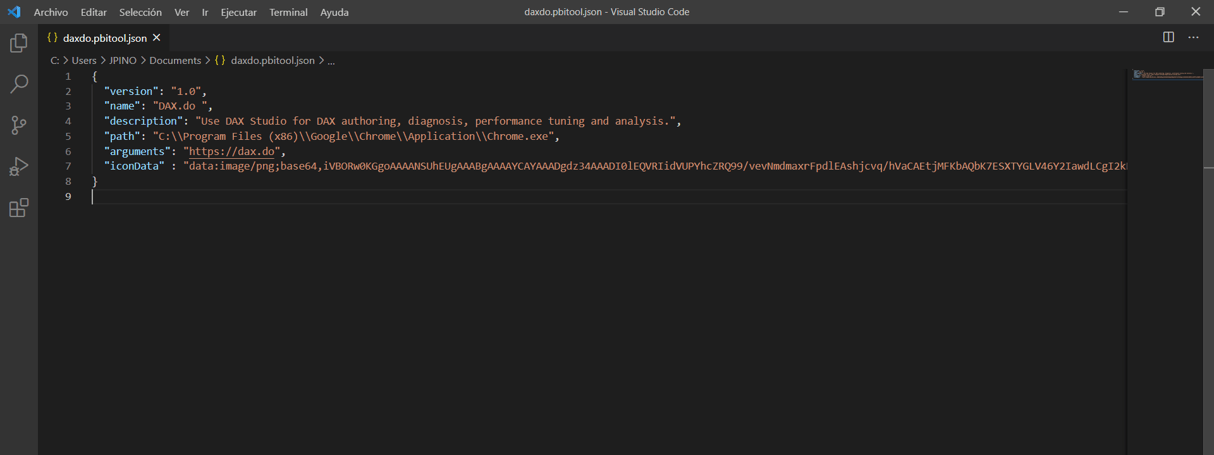Click the minimap code preview
This screenshot has height=455, width=1214.
1167,76
